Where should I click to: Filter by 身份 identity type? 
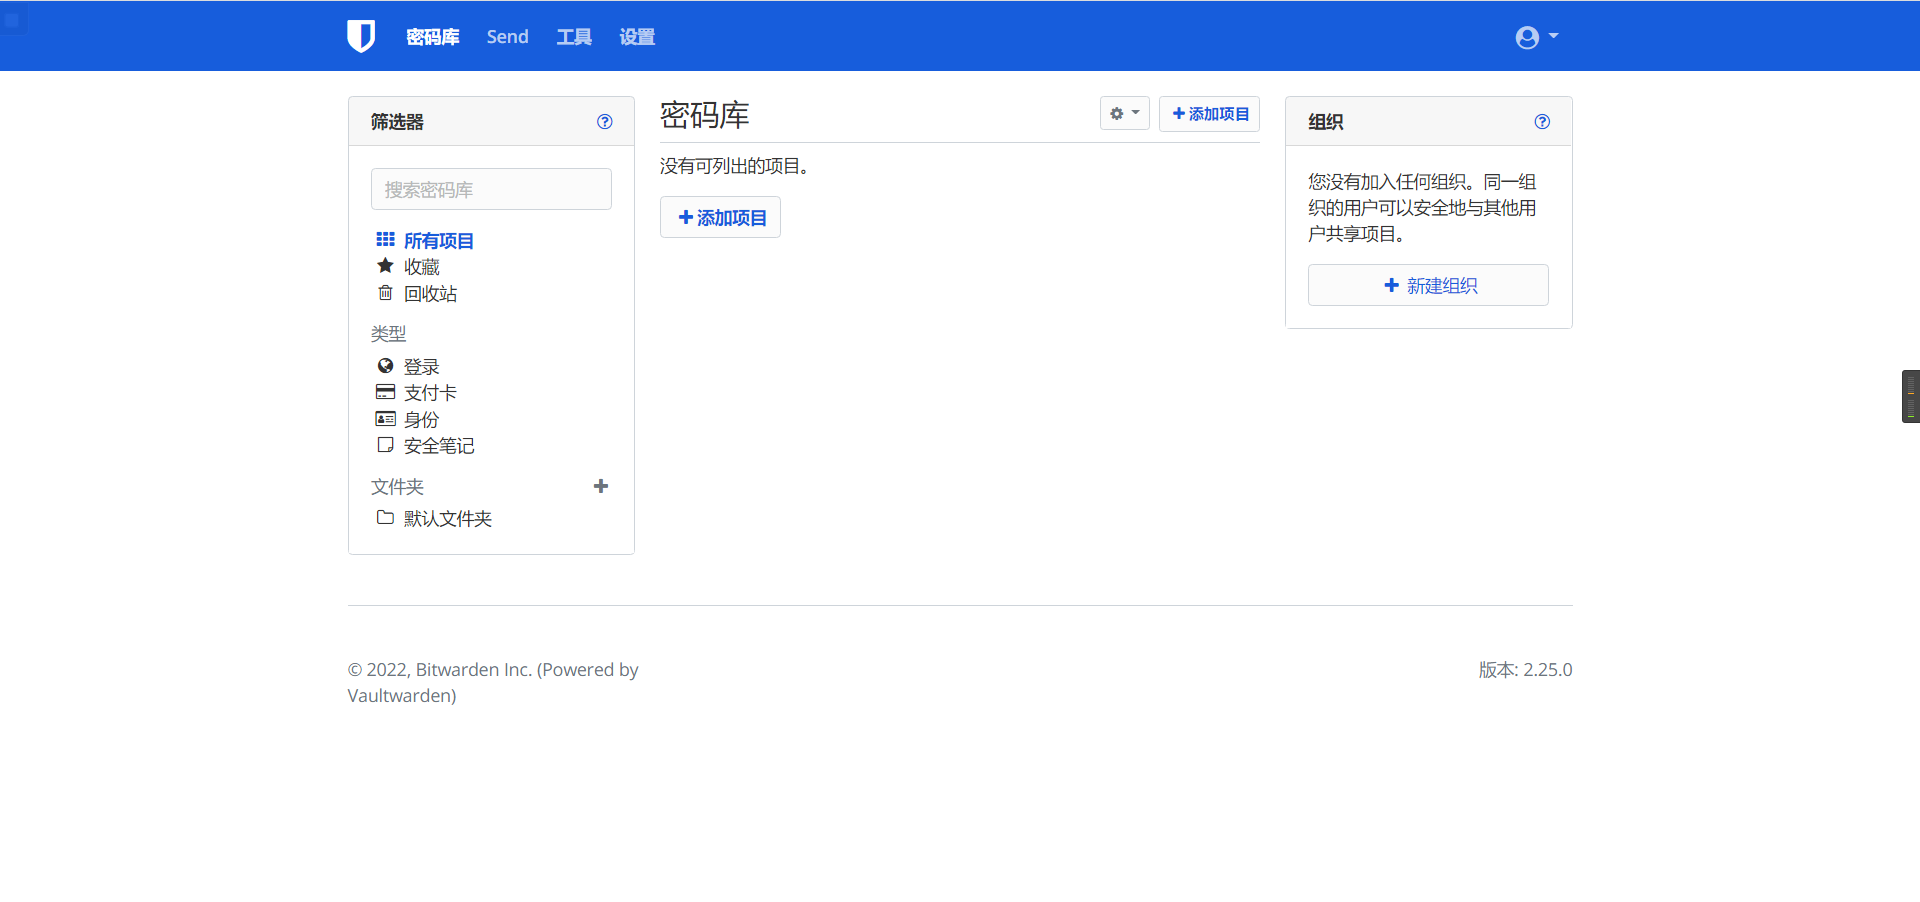pyautogui.click(x=421, y=420)
